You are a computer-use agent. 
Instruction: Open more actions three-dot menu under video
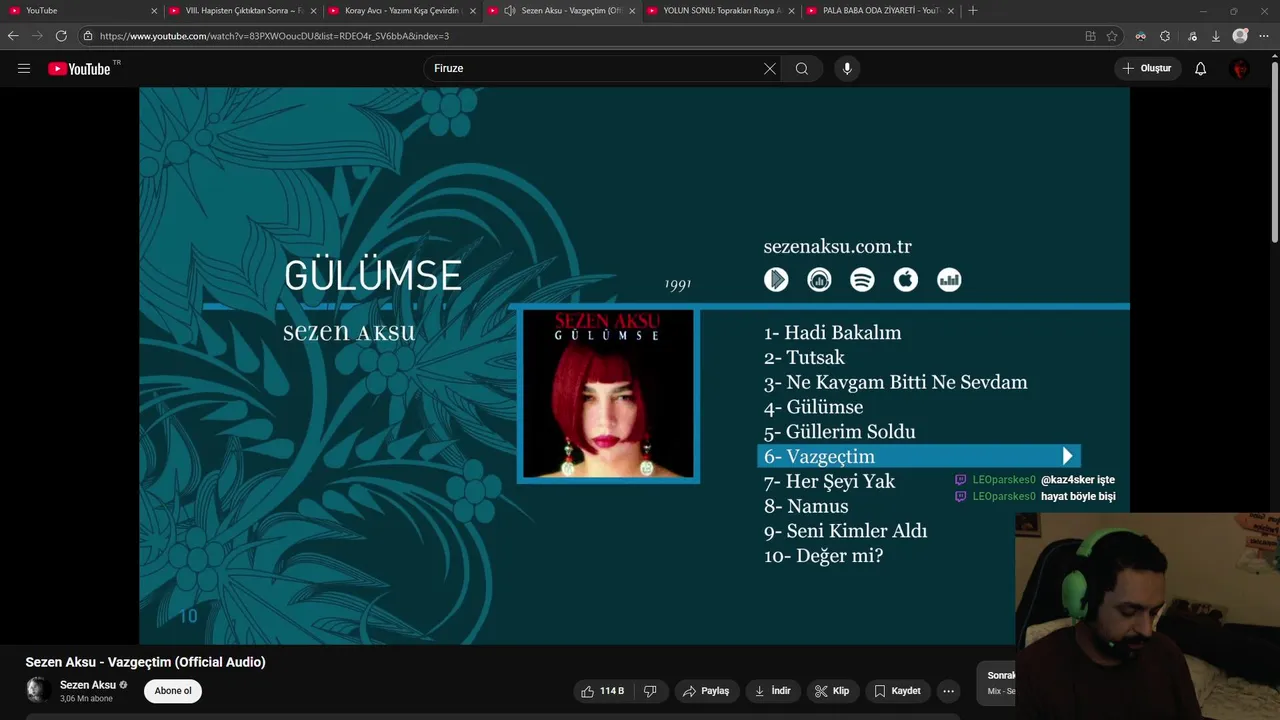pyautogui.click(x=948, y=691)
